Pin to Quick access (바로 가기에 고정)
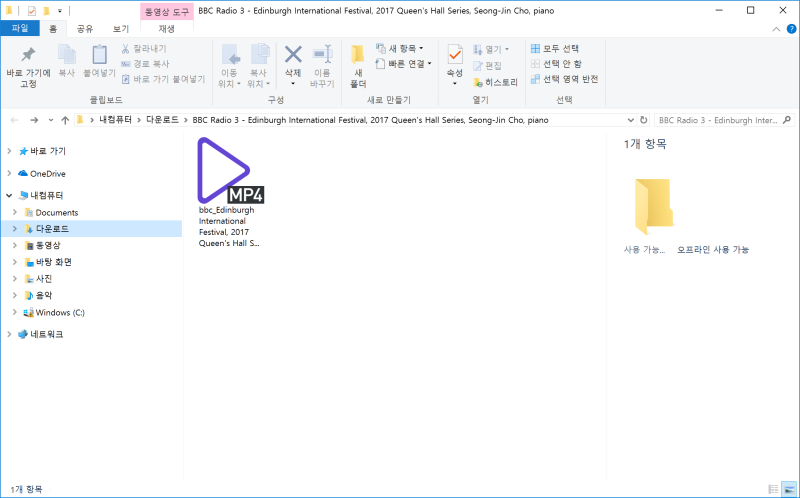800x498 pixels. [28, 66]
